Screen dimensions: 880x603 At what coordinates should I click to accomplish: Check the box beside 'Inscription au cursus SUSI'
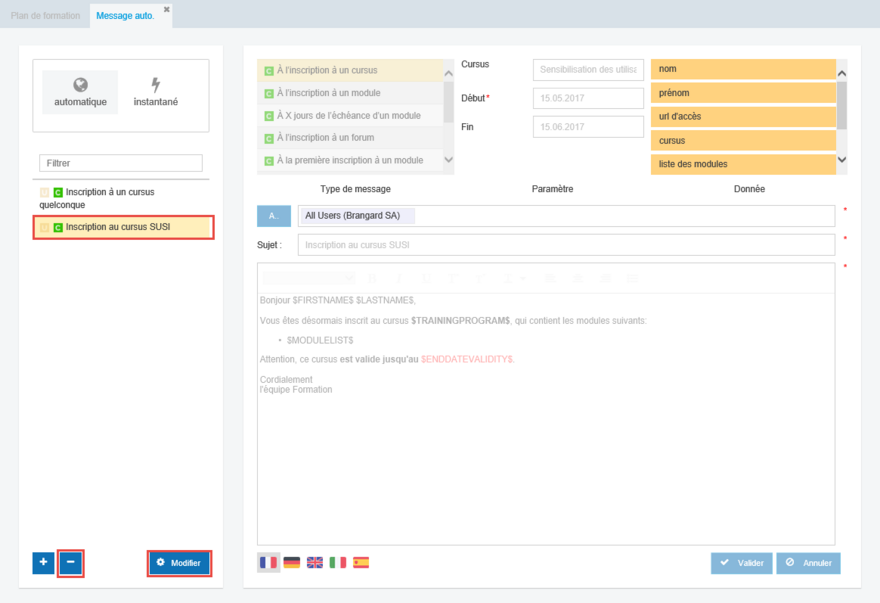pos(42,227)
